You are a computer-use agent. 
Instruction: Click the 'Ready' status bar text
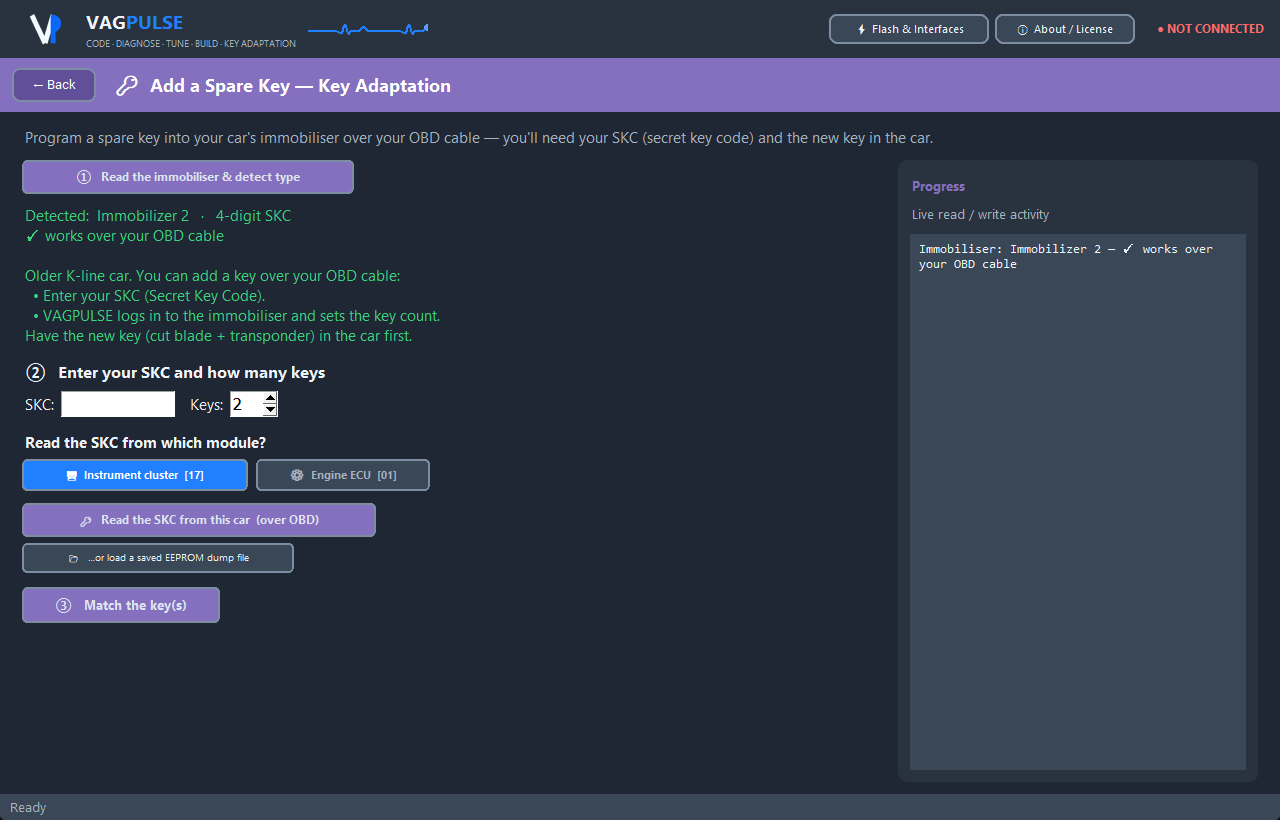click(x=28, y=807)
